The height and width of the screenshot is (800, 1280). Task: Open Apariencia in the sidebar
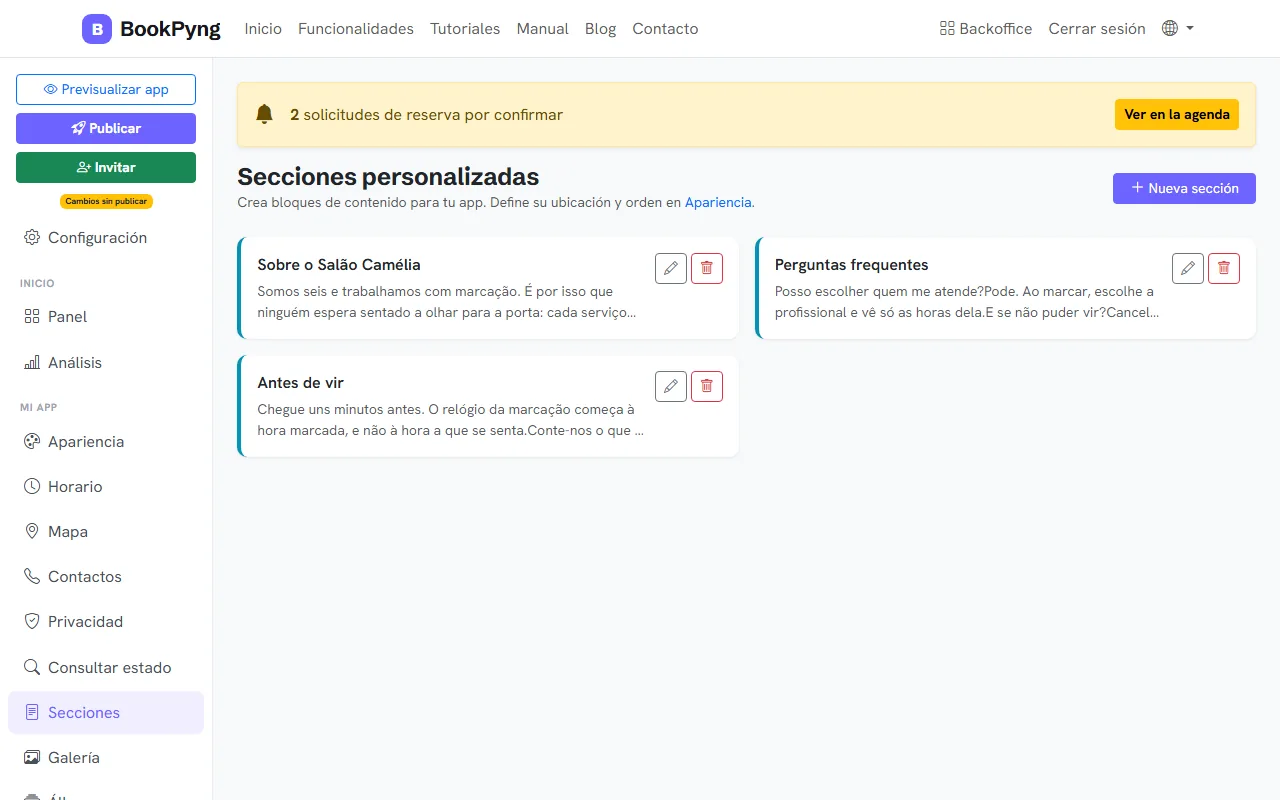point(106,442)
